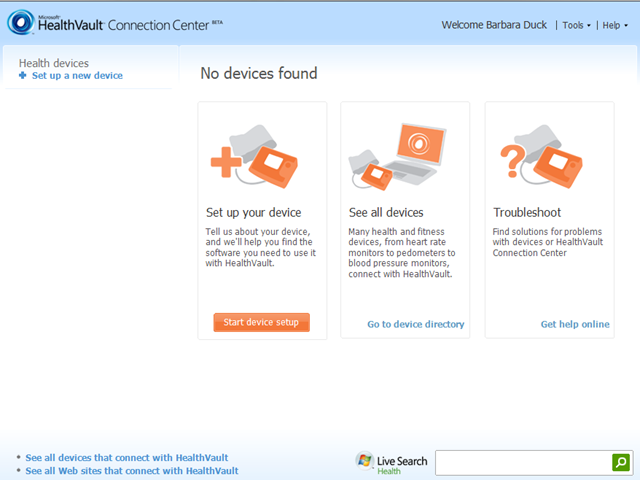Open See all devices that connect with HealthVault
This screenshot has height=480, width=640.
(x=127, y=458)
